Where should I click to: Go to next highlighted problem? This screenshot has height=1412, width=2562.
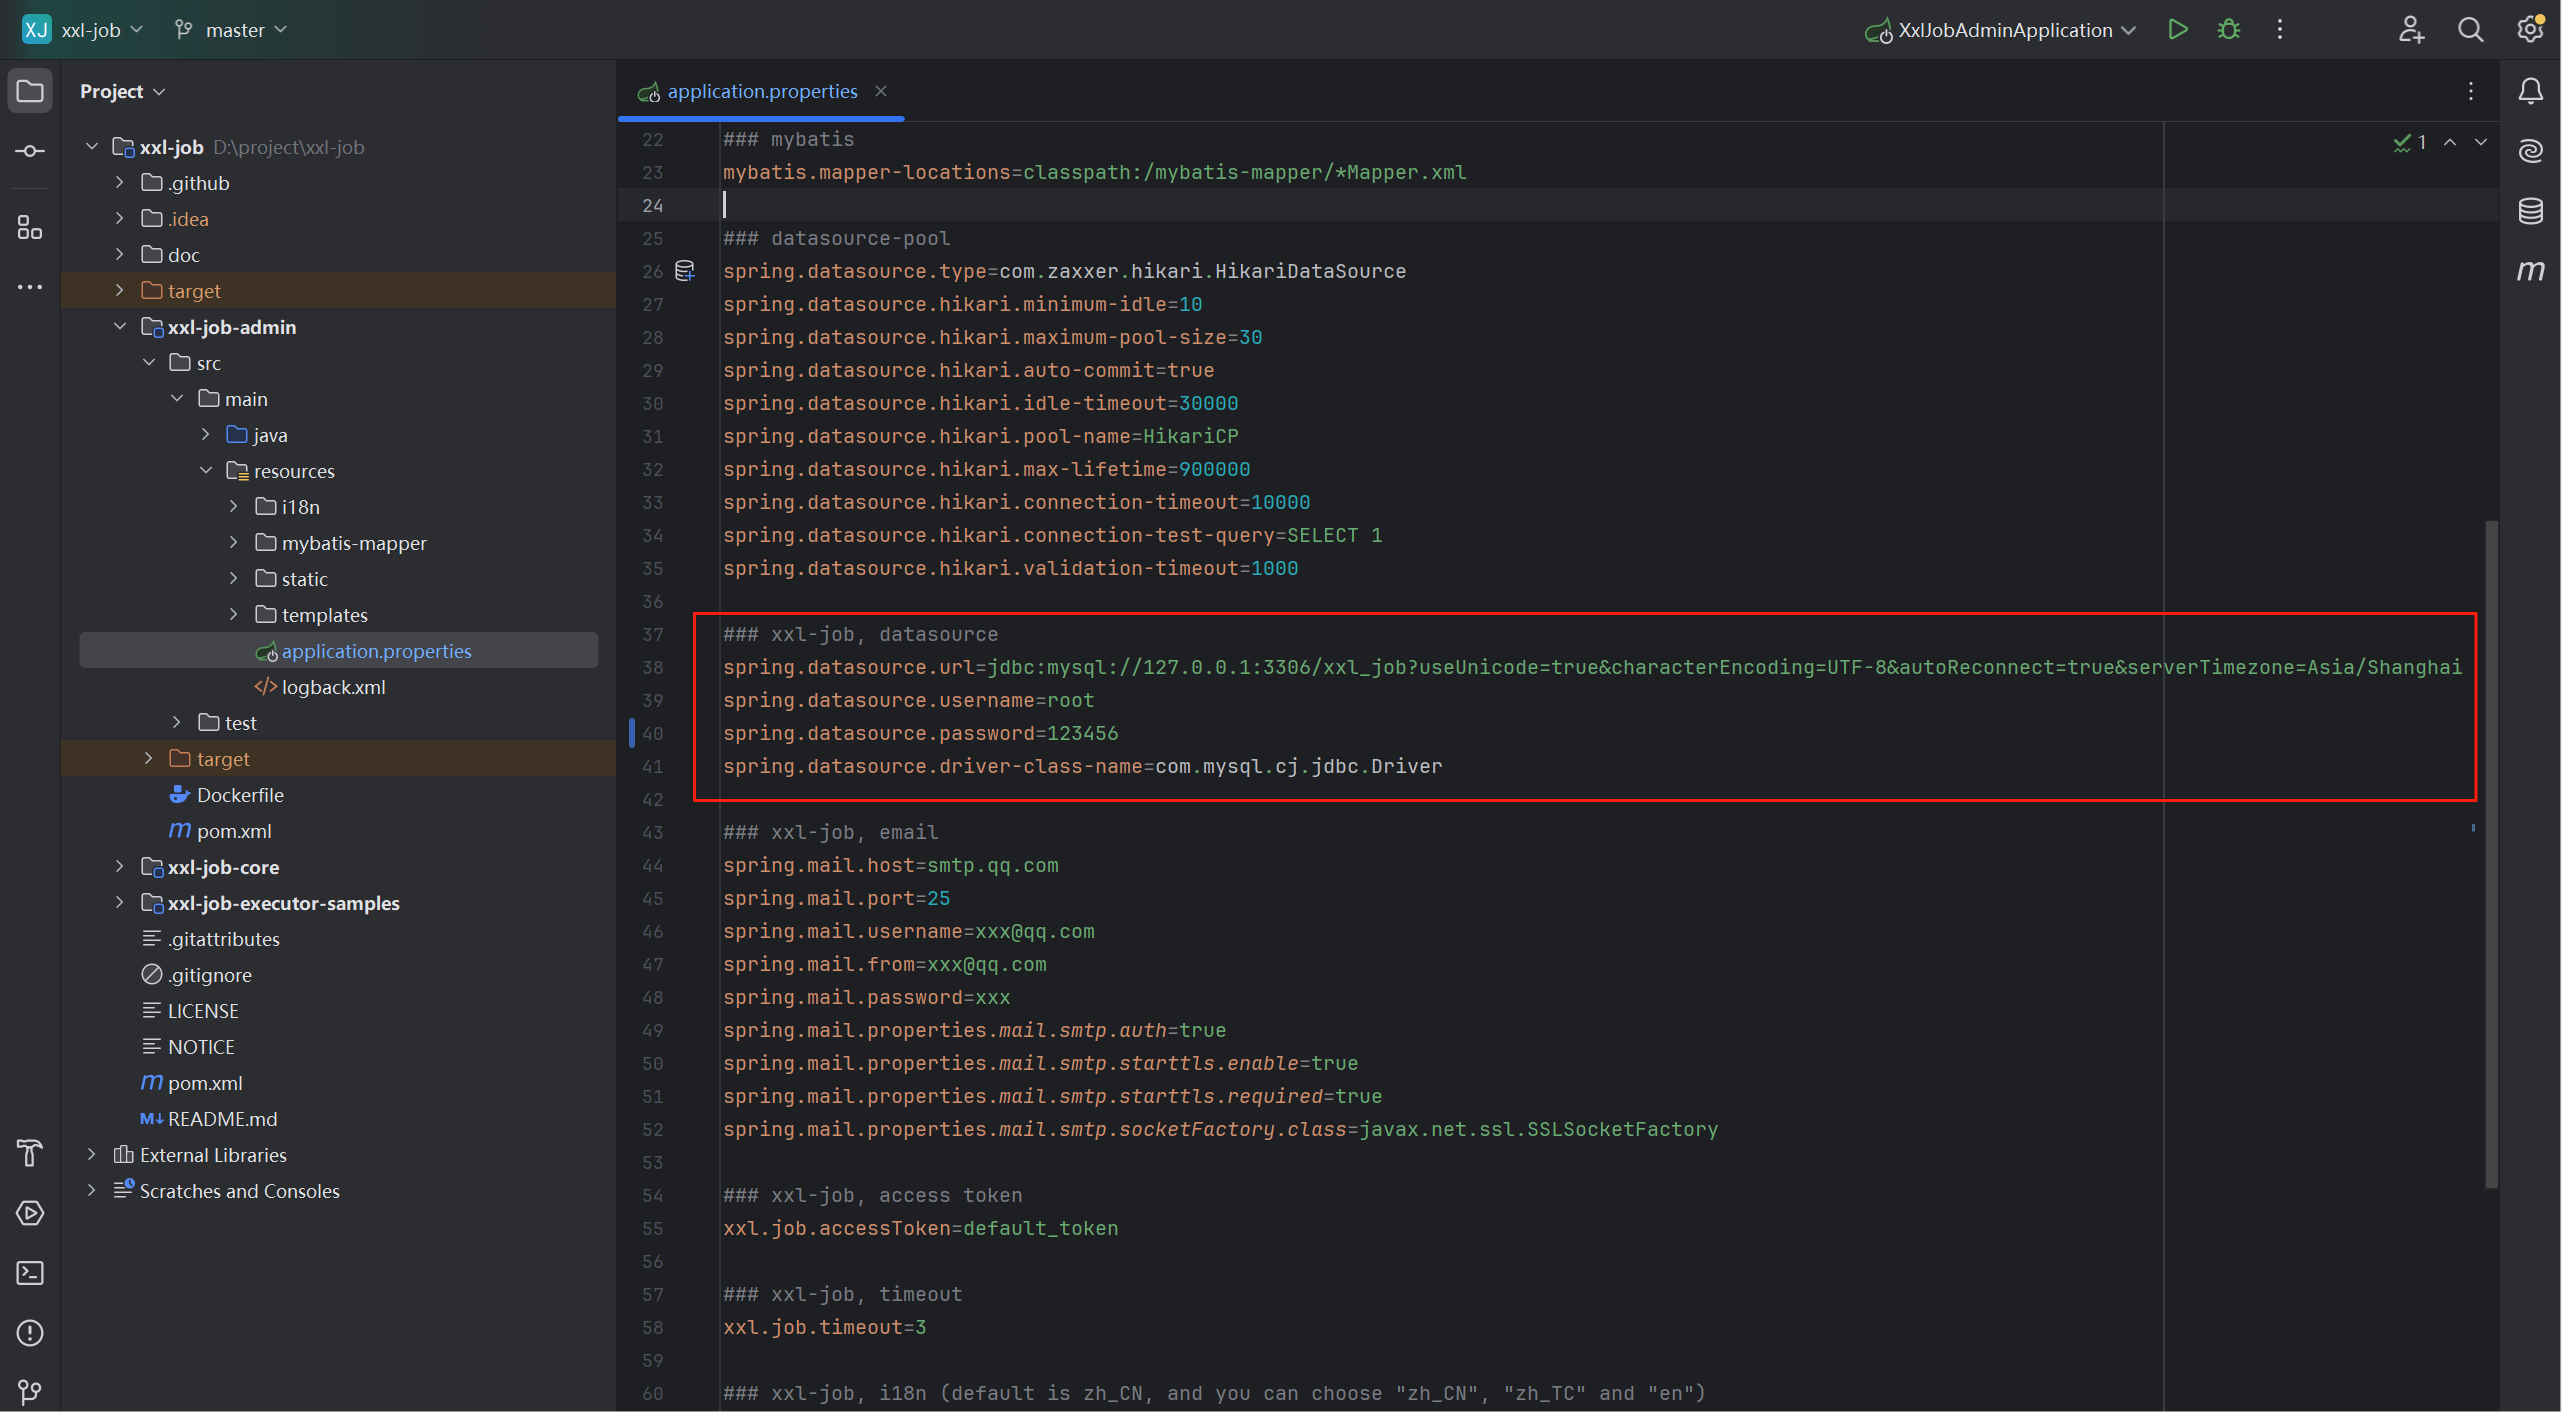[x=2481, y=143]
